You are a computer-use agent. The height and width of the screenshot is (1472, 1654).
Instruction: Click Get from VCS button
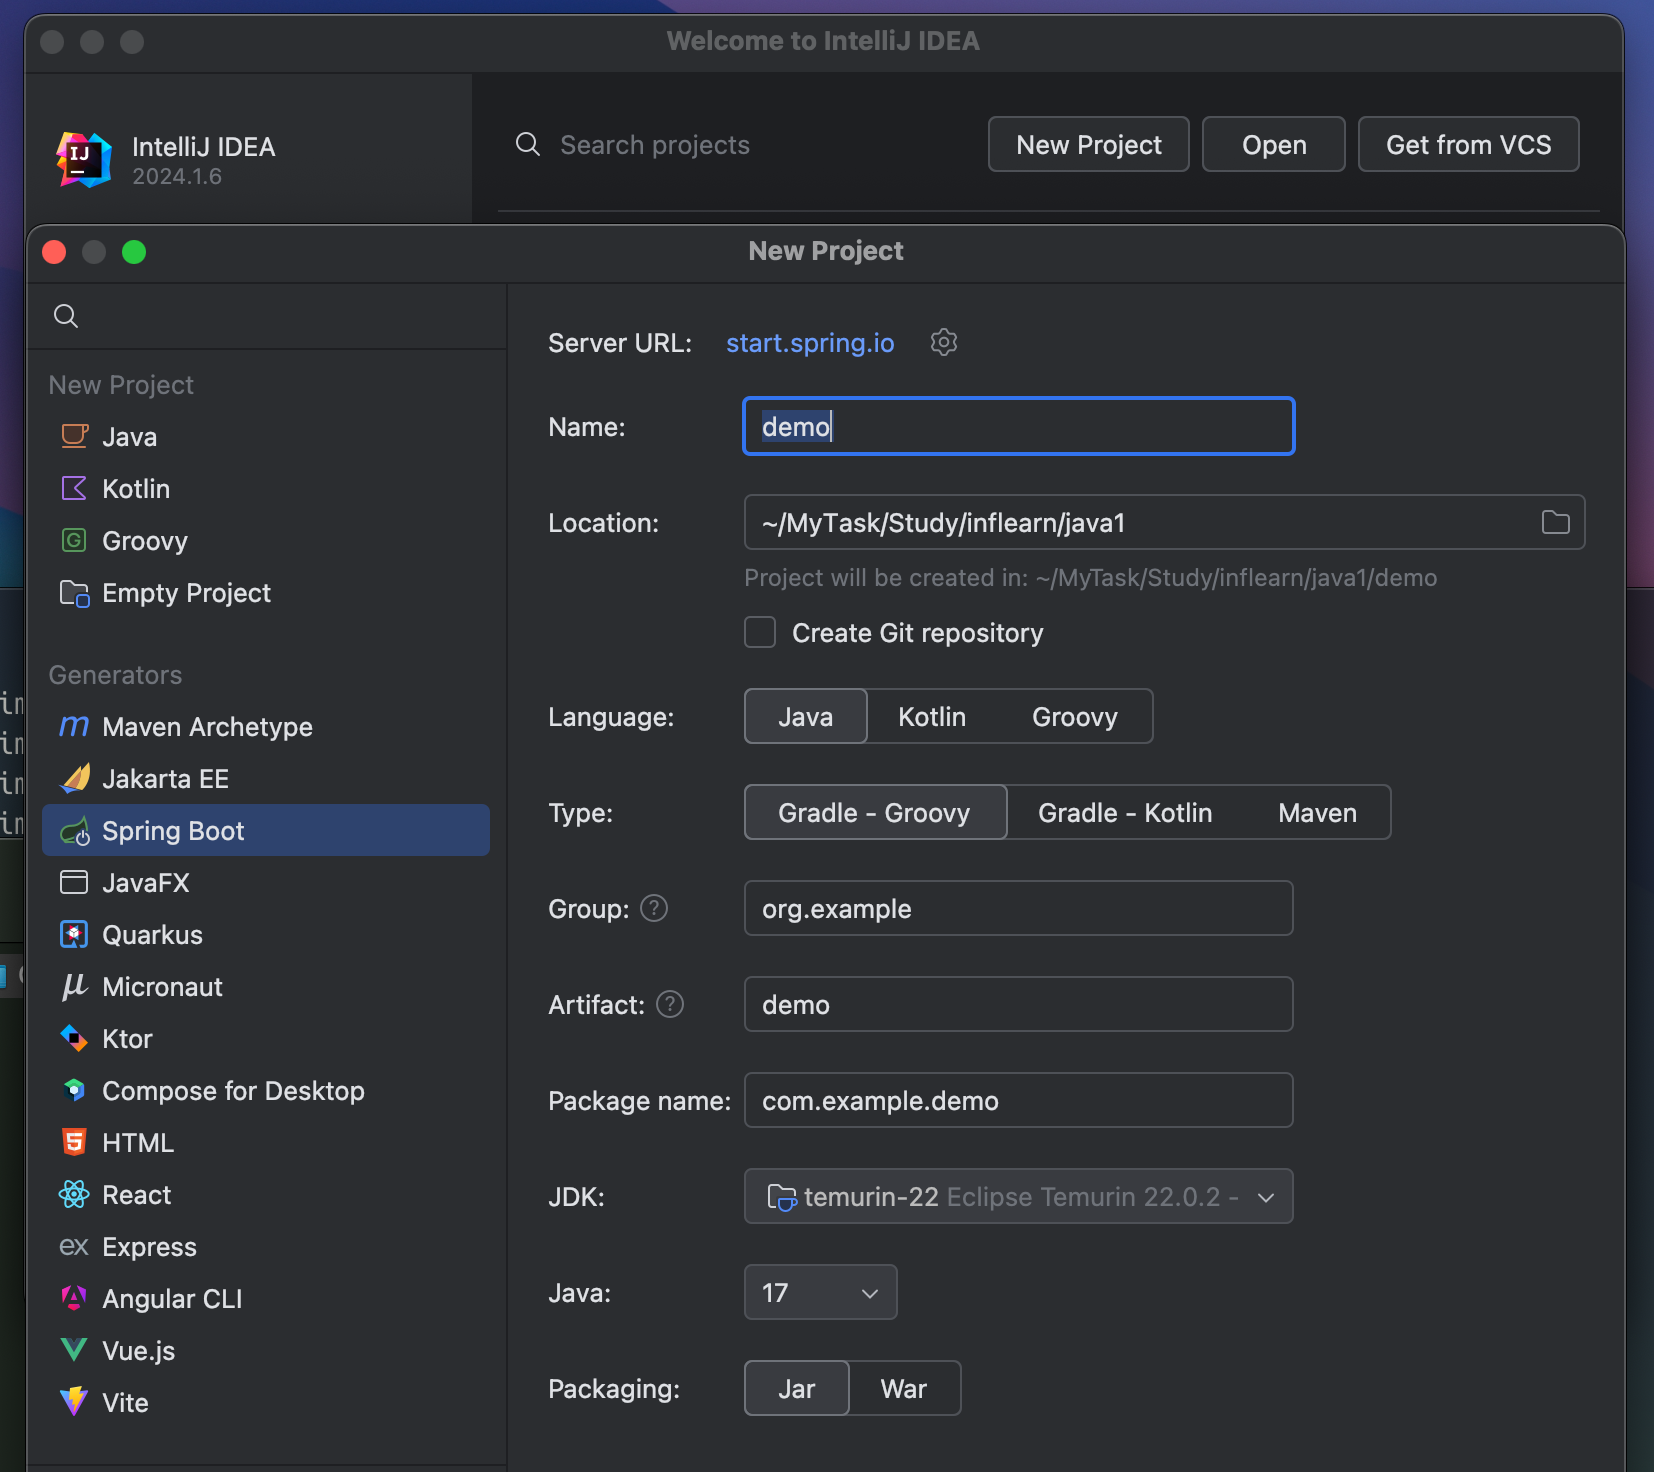1468,144
